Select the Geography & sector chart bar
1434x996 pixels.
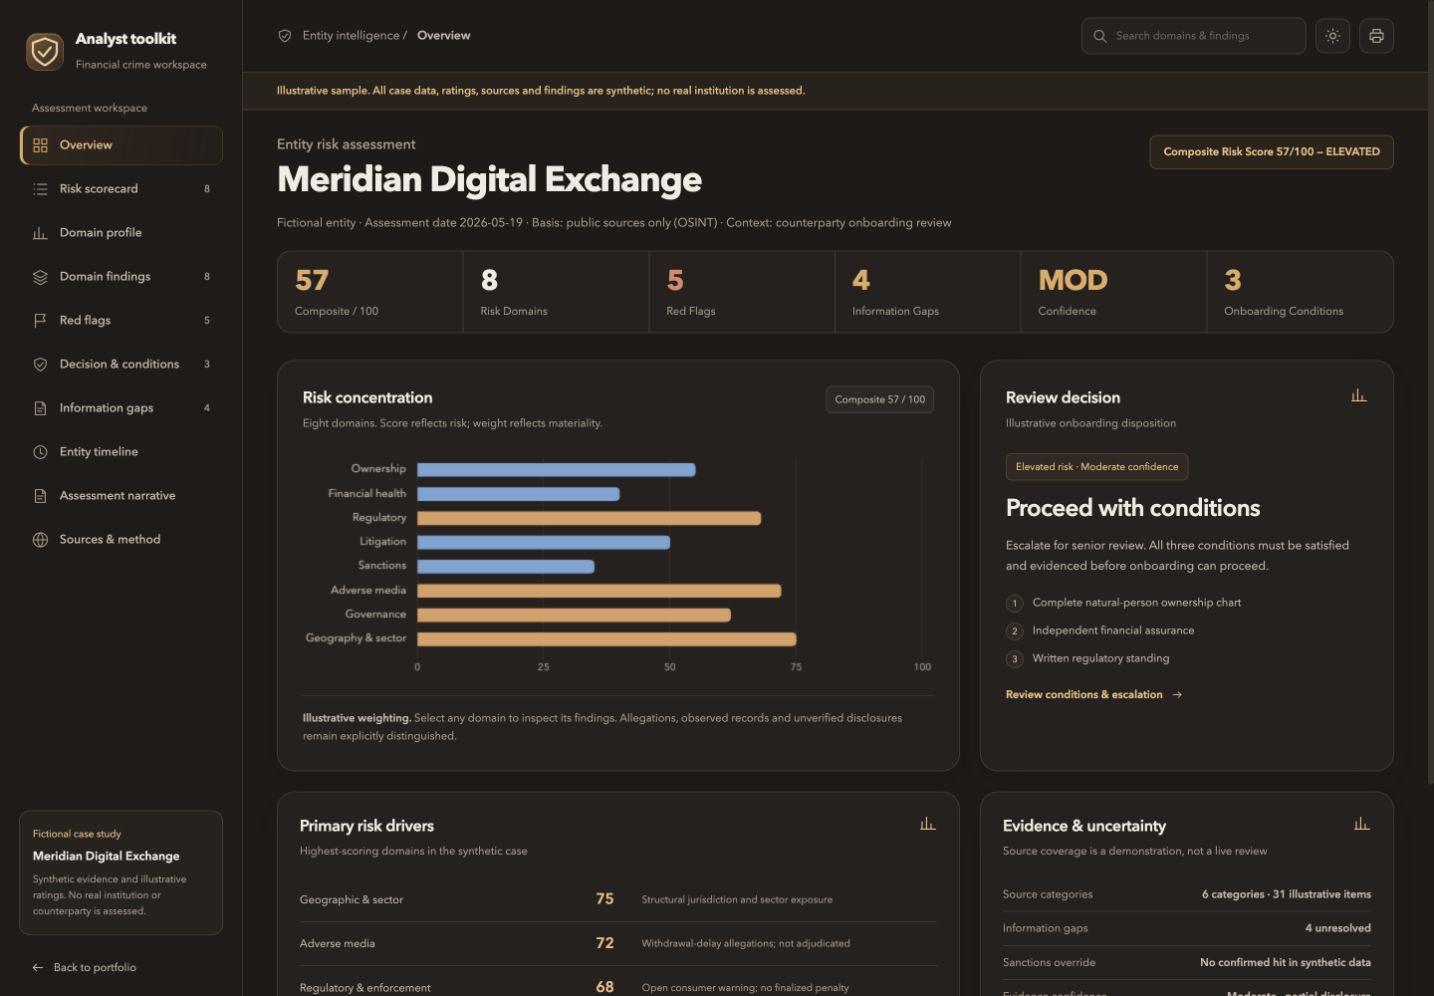pyautogui.click(x=607, y=639)
